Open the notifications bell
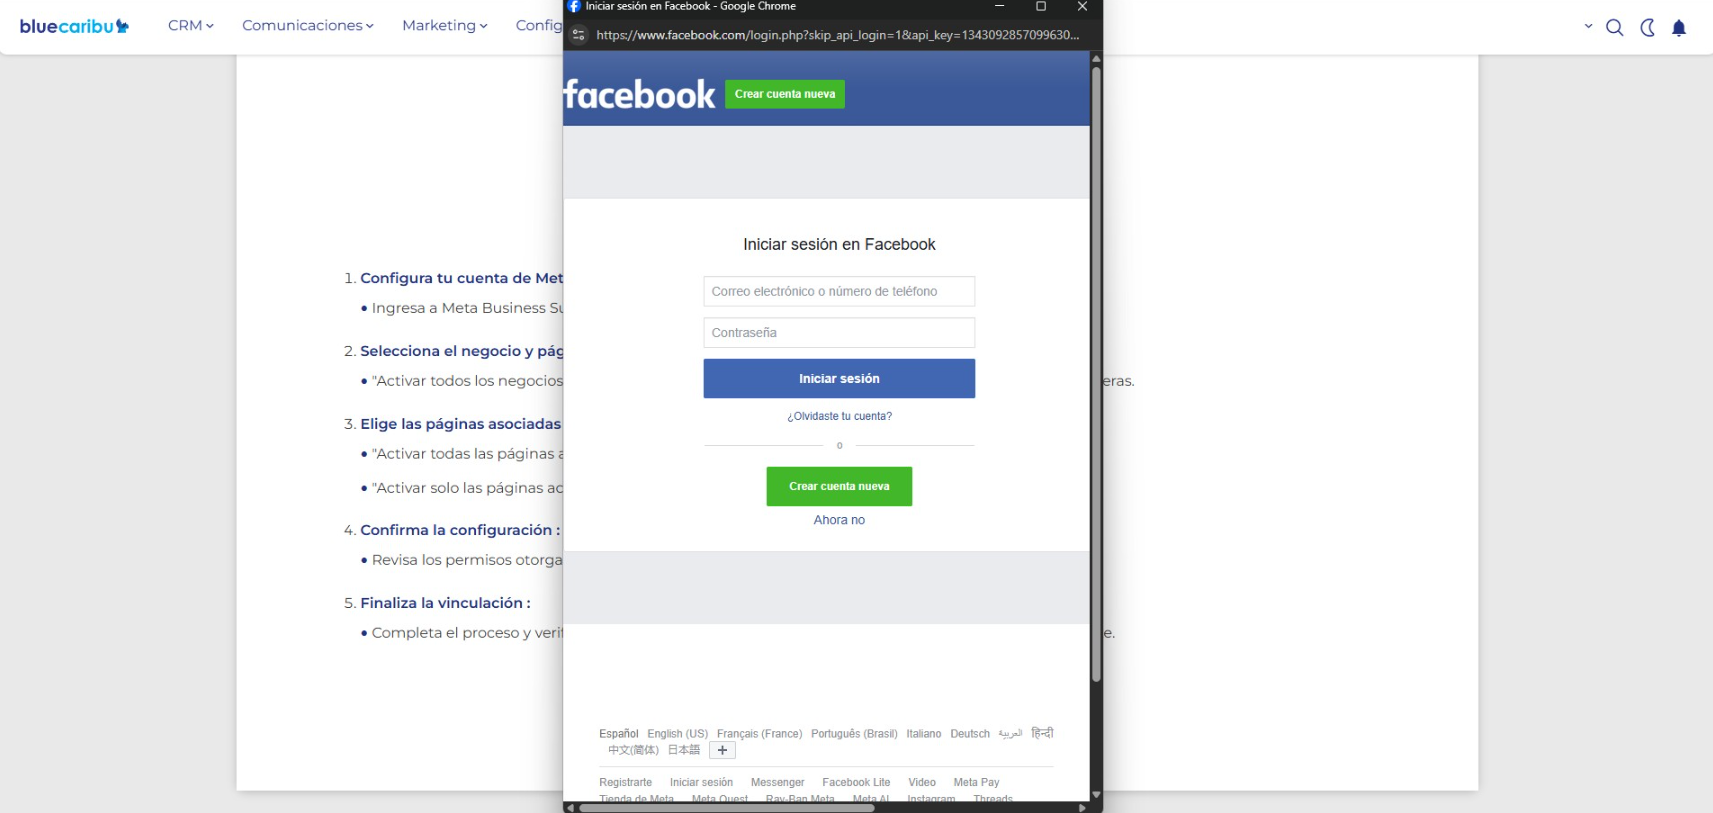Screen dimensions: 1713x813 (1679, 27)
